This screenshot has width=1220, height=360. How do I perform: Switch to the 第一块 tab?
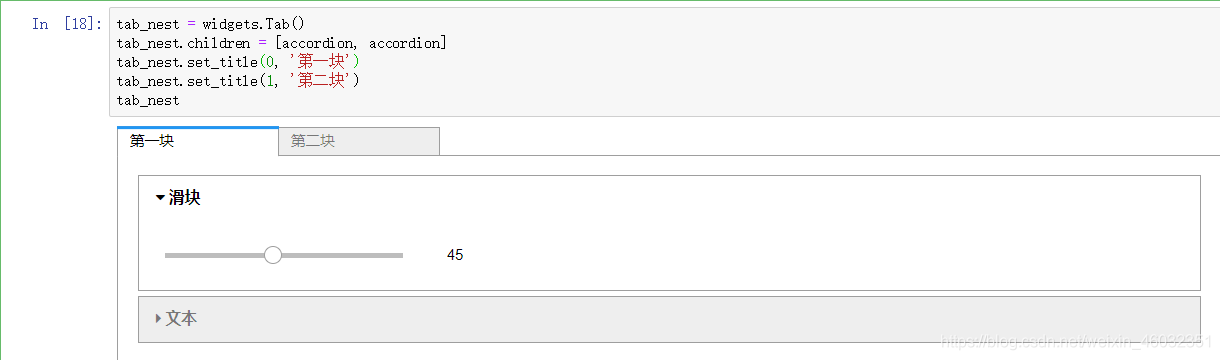(198, 141)
